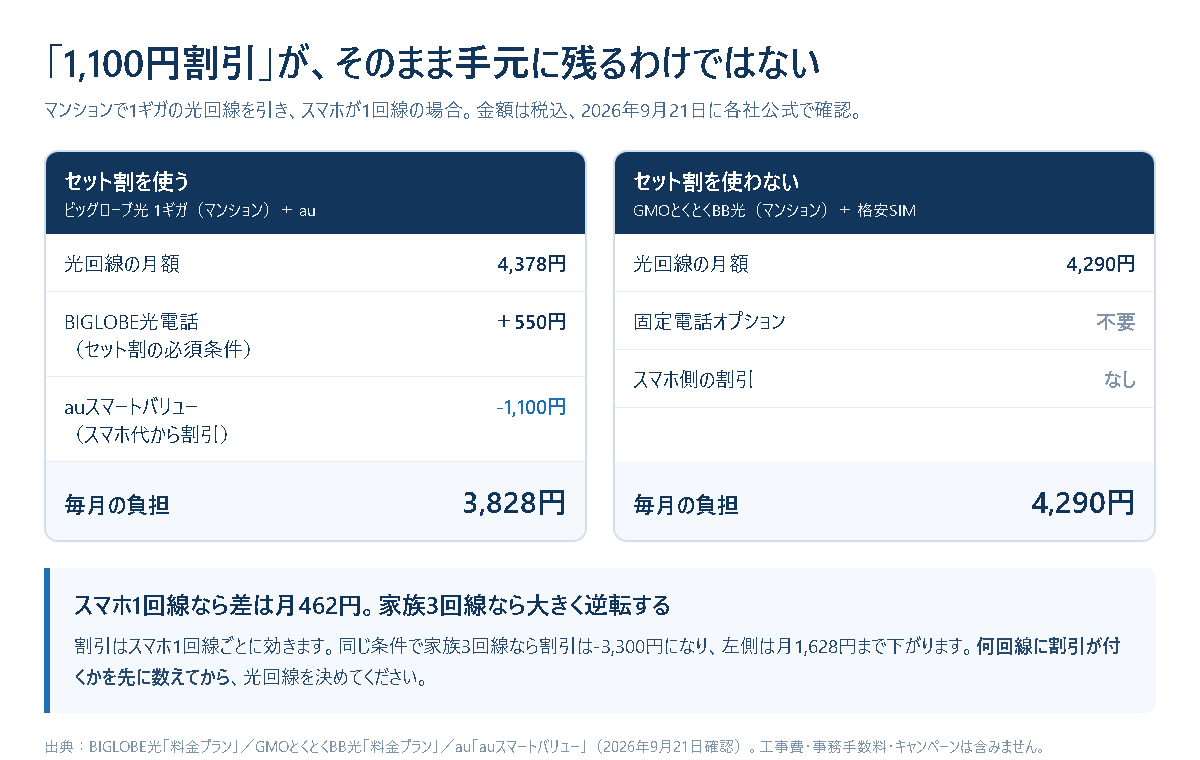Screen dimensions: 1200x760
Task: Click the subtitle starting with マンションで1ギガの光回線
Action: pyautogui.click(x=453, y=110)
